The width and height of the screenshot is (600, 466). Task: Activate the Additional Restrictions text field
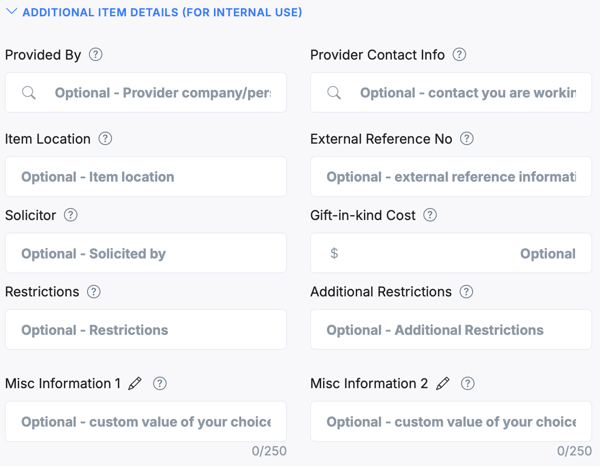(451, 330)
